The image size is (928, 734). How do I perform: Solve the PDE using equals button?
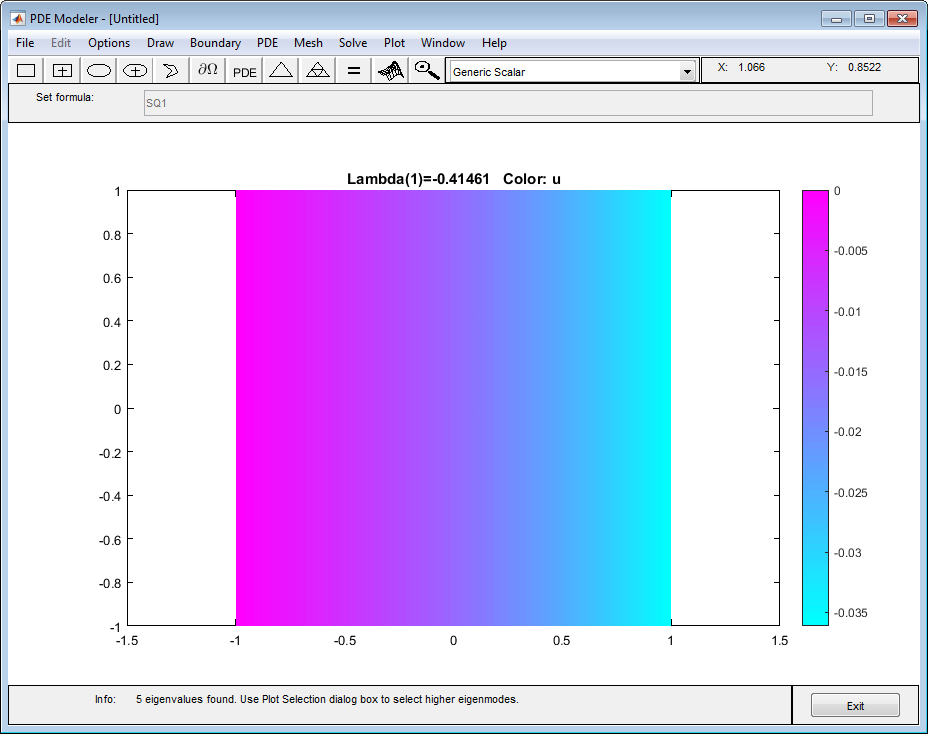tap(354, 71)
